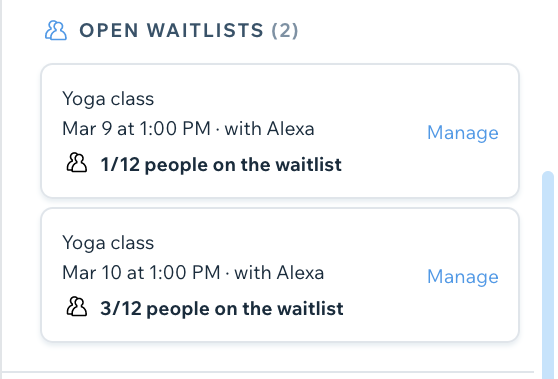Click the people icon beside 3/12 waitlist
The image size is (558, 379).
click(77, 306)
